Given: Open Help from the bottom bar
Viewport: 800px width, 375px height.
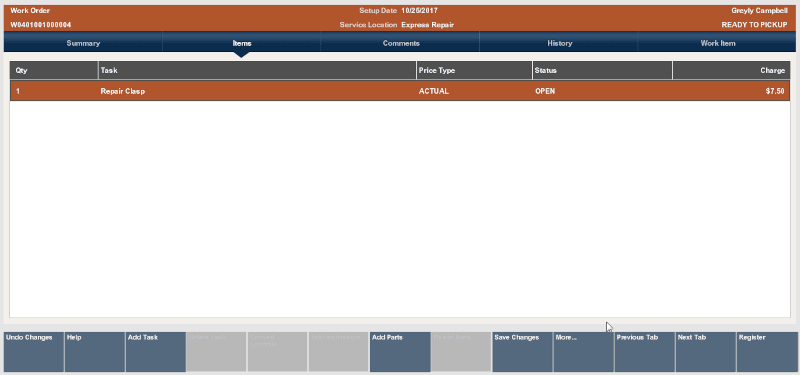Looking at the screenshot, I should click(95, 352).
